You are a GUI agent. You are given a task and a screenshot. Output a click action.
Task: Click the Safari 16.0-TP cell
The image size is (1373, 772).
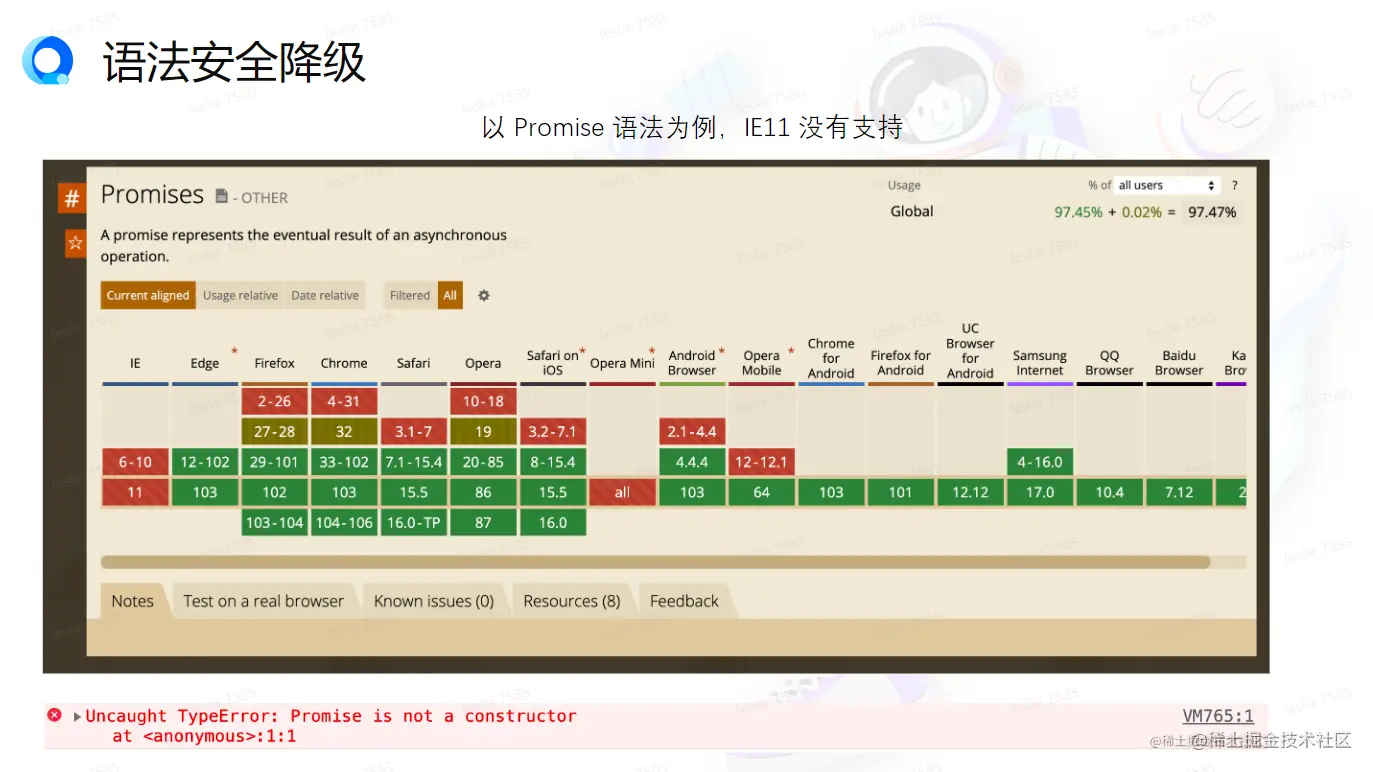click(413, 522)
